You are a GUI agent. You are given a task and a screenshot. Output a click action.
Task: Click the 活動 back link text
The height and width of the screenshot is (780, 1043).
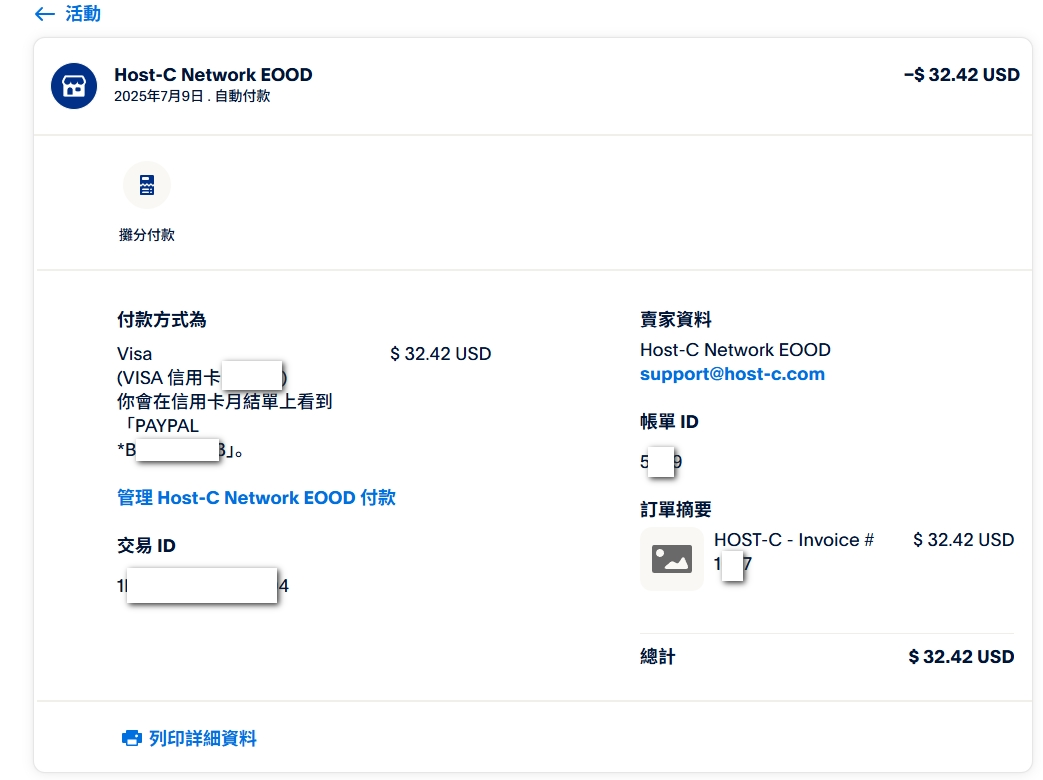[x=83, y=14]
